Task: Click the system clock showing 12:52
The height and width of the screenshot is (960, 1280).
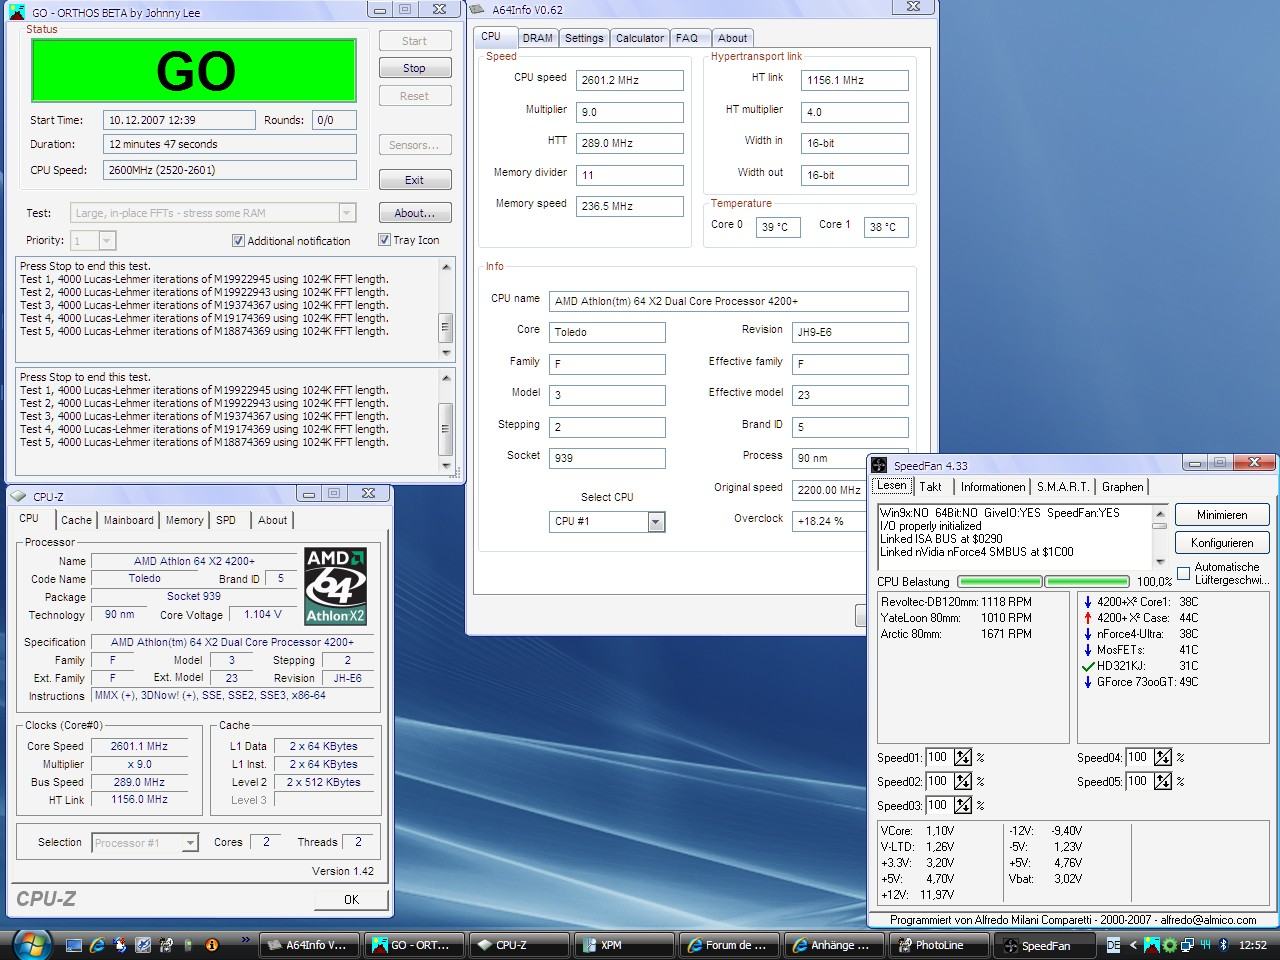Action: [x=1253, y=945]
